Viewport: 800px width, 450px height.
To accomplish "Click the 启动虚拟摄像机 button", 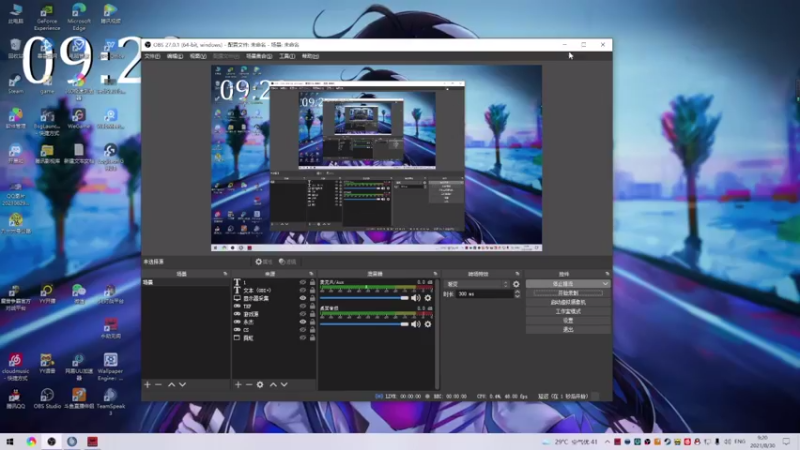I will coord(567,302).
